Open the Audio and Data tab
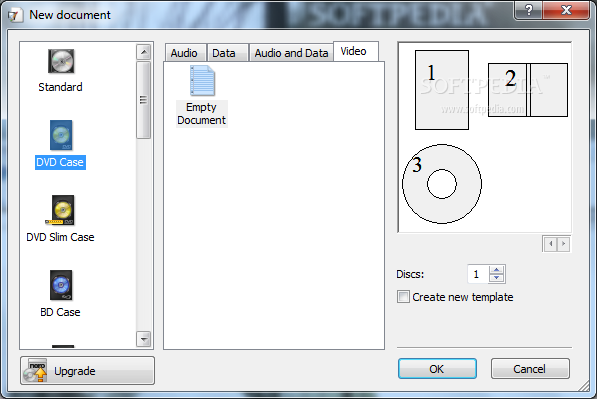597x399 pixels. coord(291,53)
